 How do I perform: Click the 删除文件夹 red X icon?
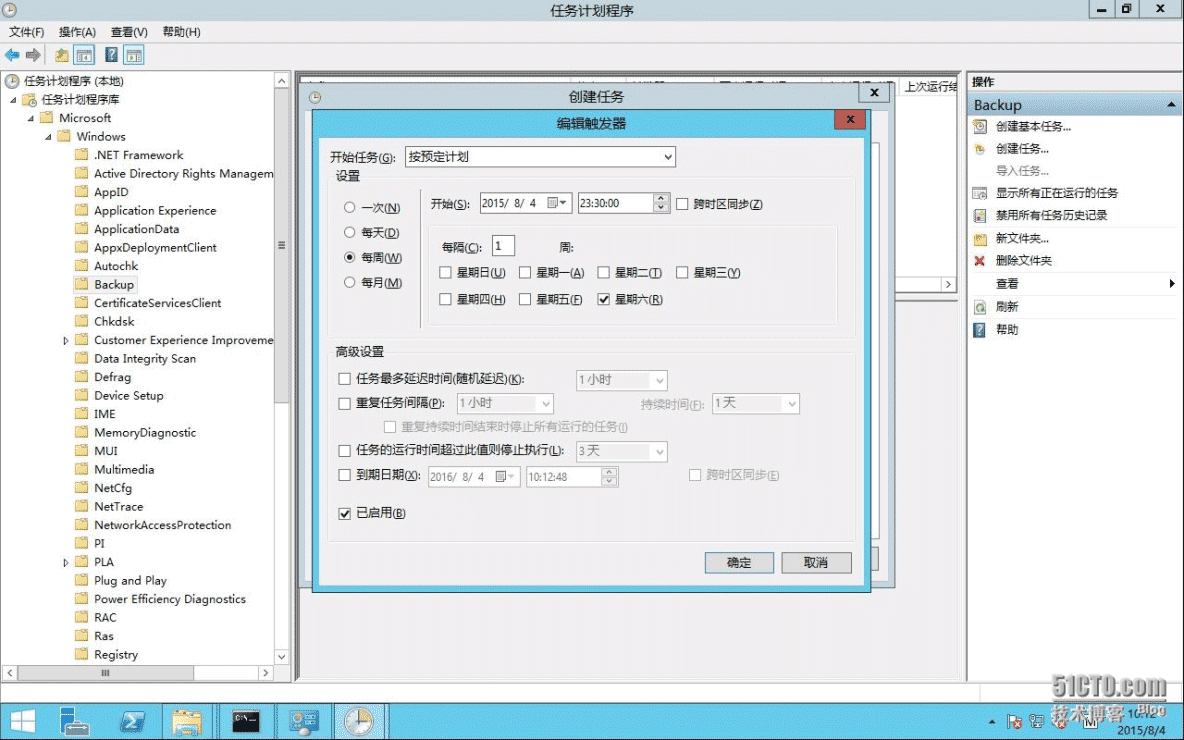(980, 261)
